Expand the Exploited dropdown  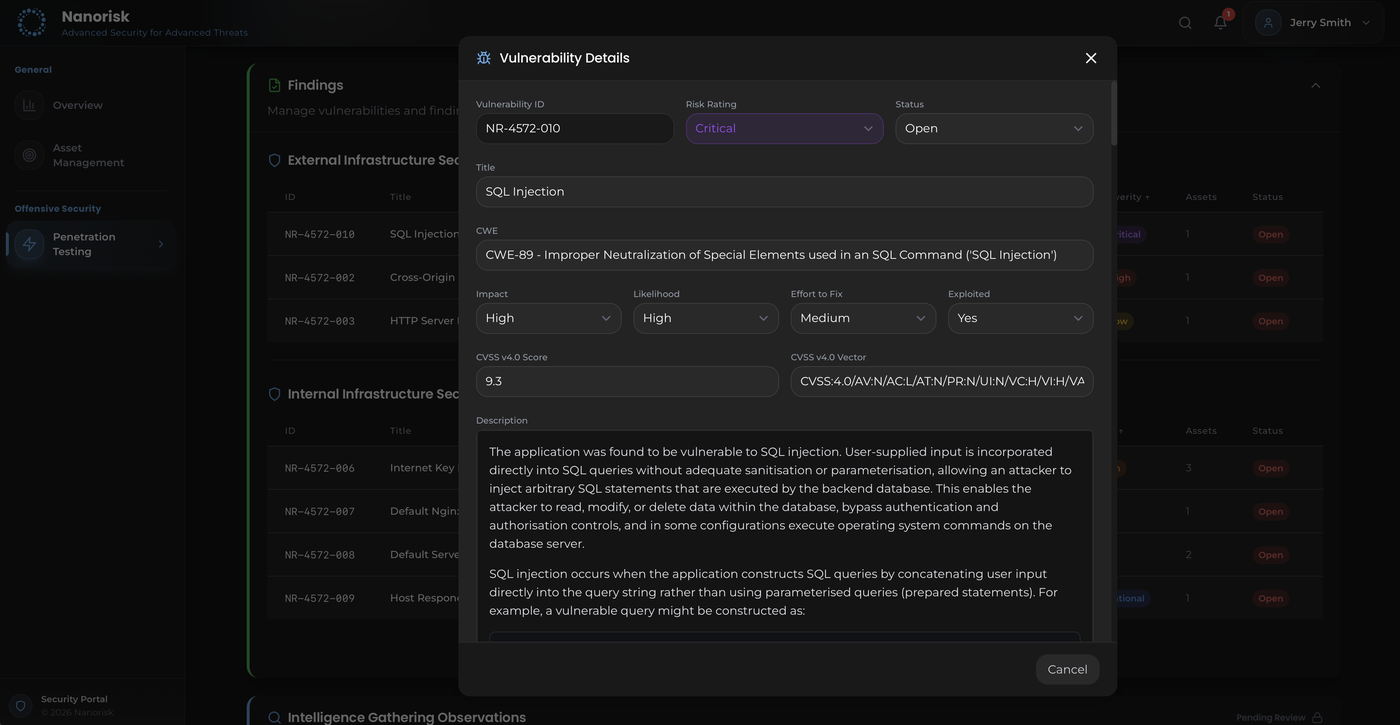tap(1019, 318)
